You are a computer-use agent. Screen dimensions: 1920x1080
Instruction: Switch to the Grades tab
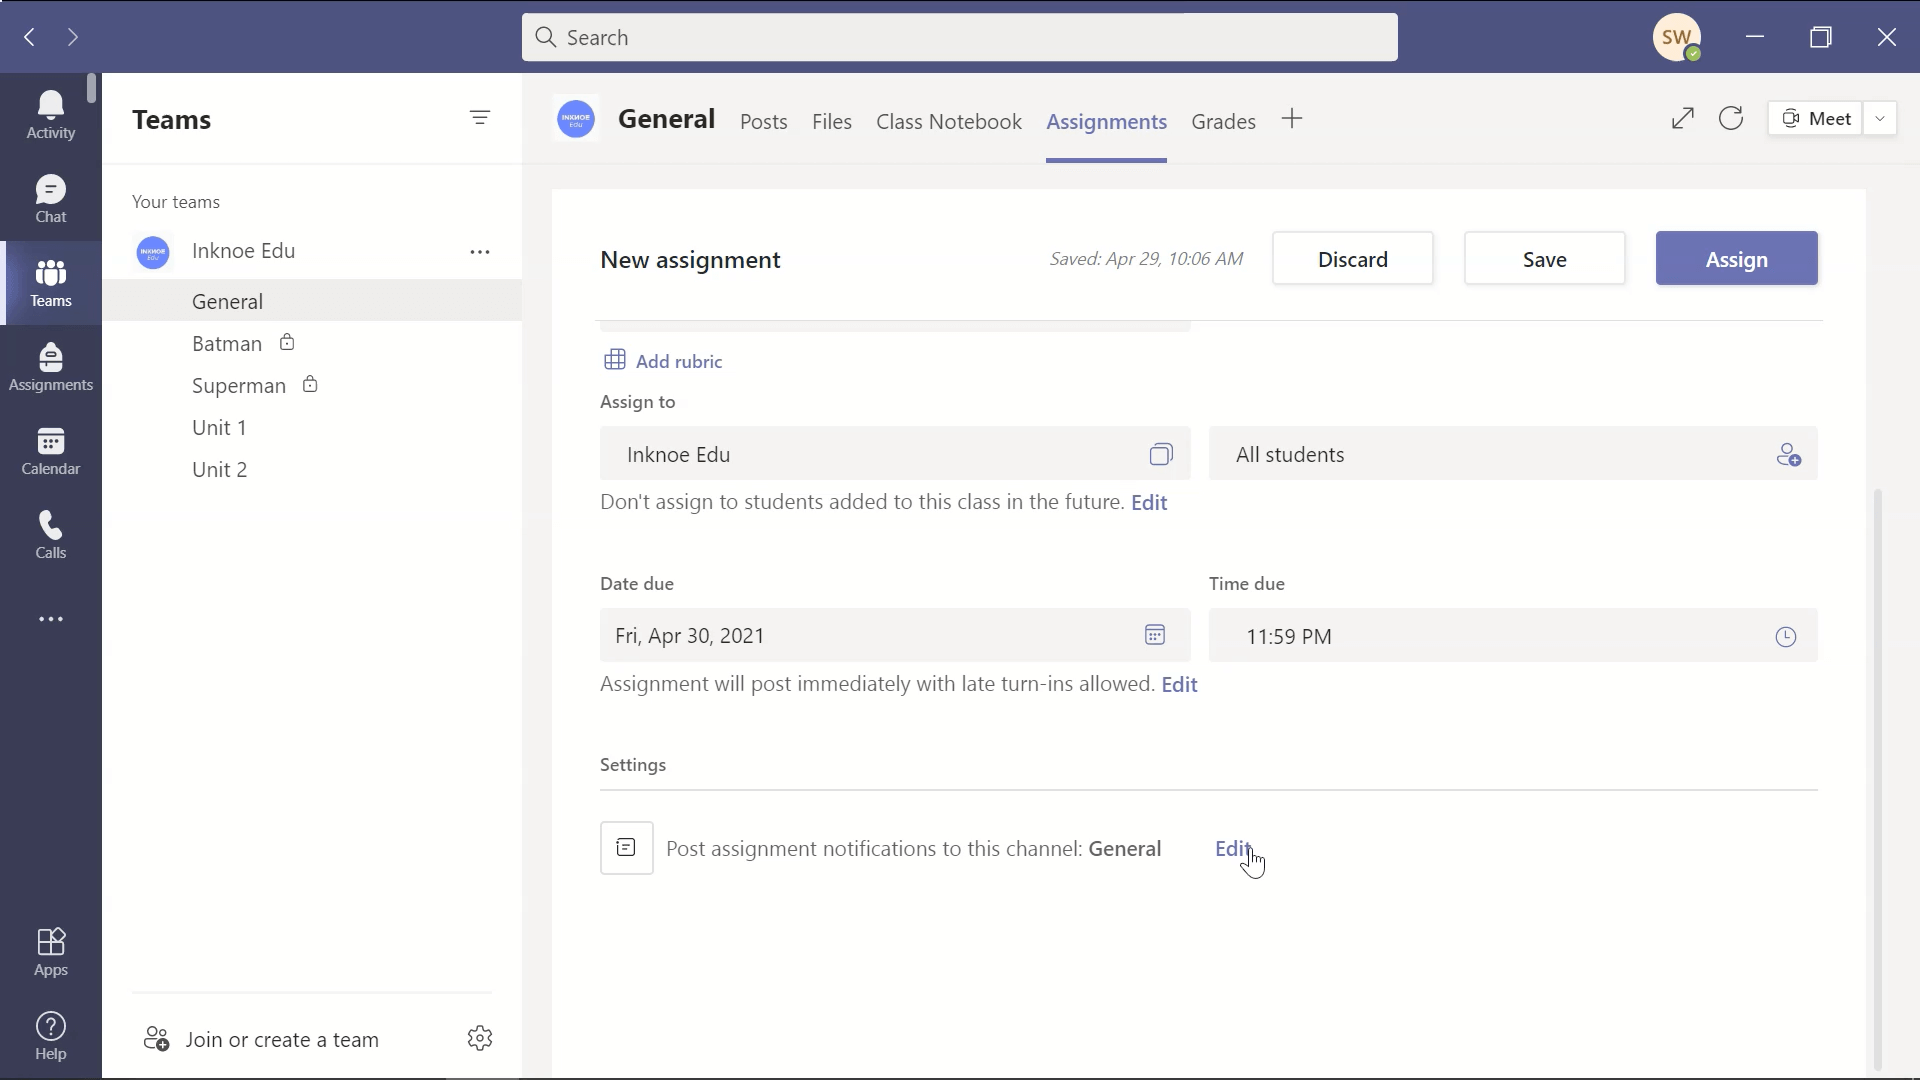(1224, 121)
